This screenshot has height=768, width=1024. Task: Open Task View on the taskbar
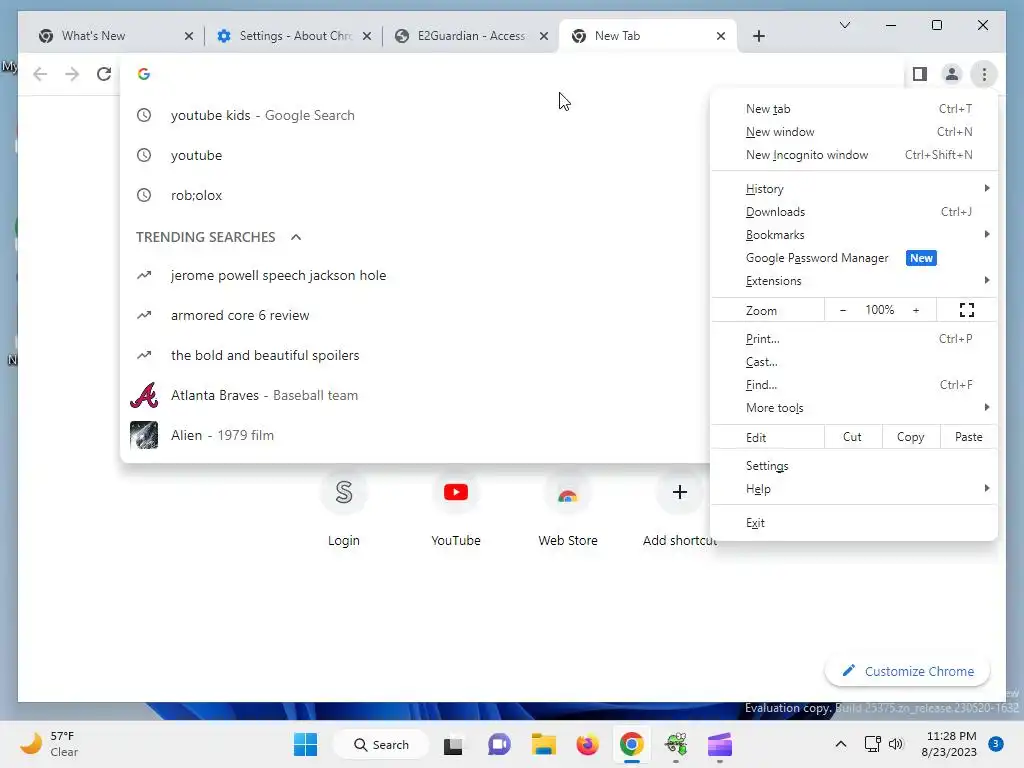[453, 744]
